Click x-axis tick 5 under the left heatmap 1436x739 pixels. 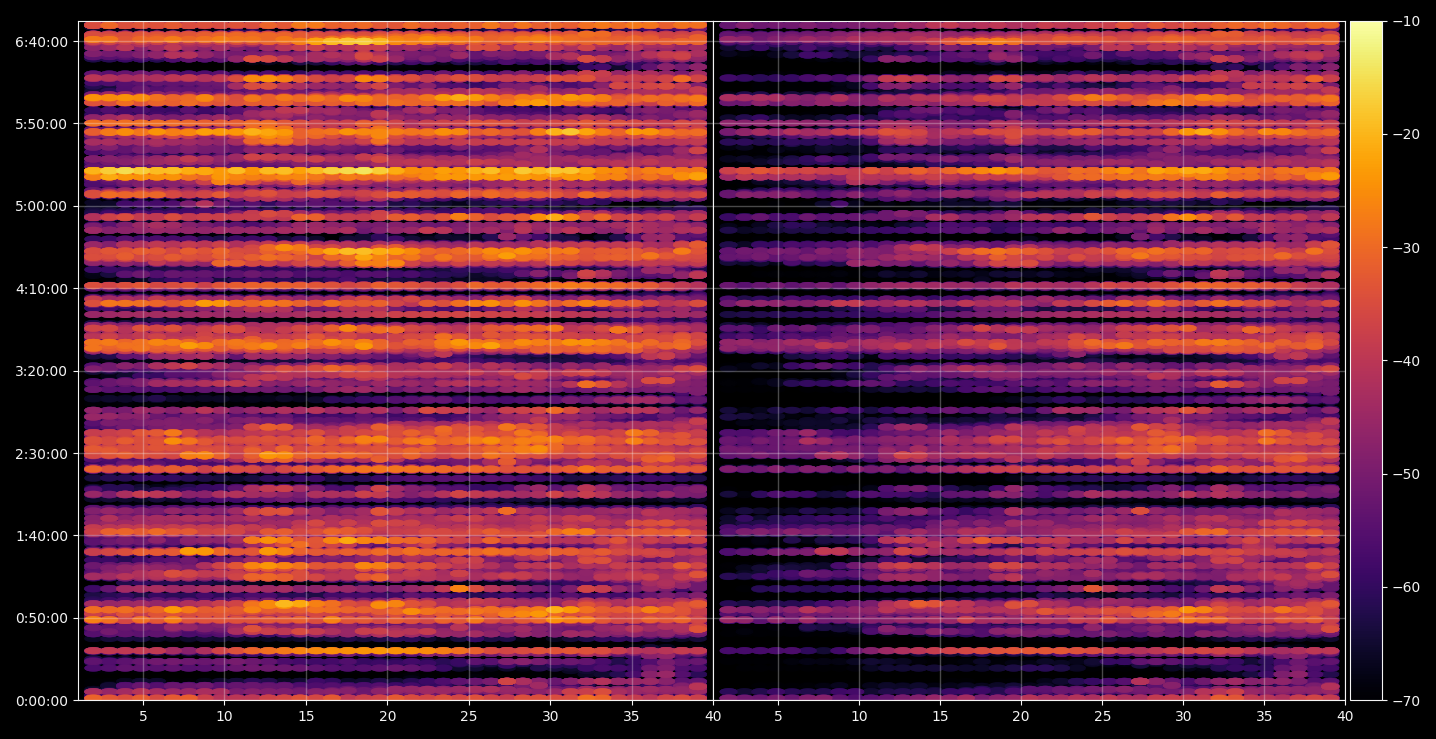tap(143, 716)
